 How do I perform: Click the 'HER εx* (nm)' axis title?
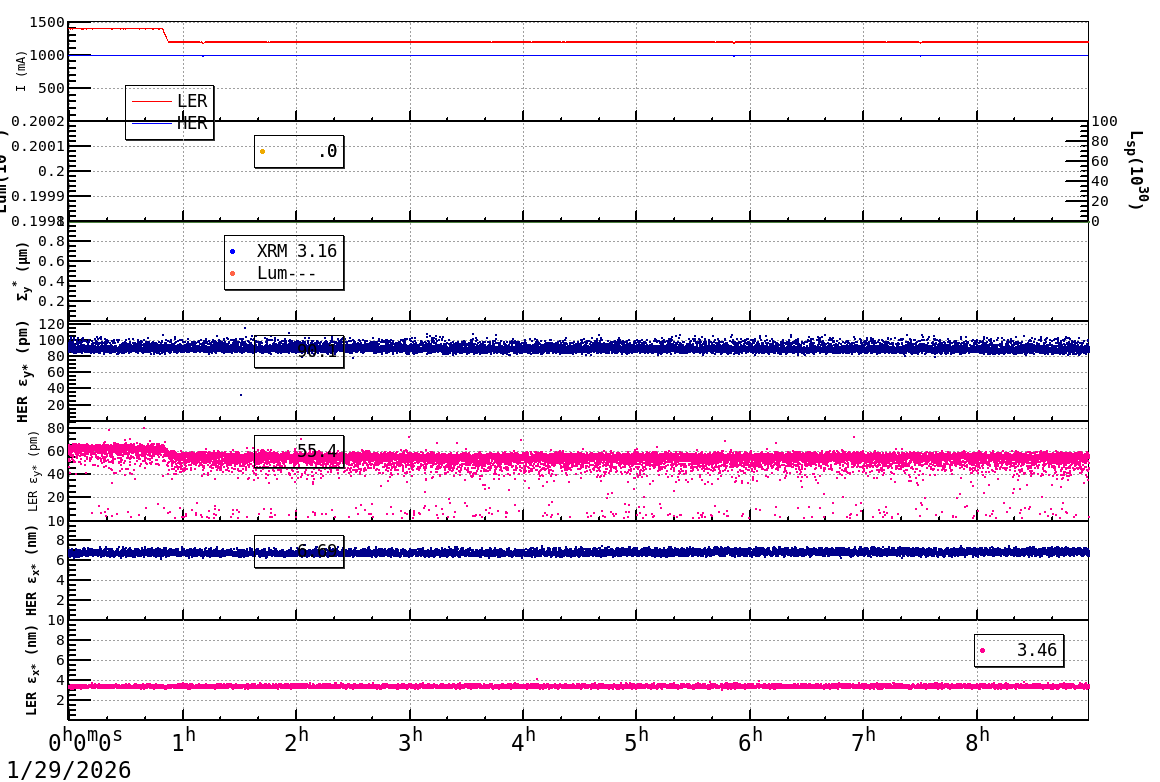coord(30,570)
